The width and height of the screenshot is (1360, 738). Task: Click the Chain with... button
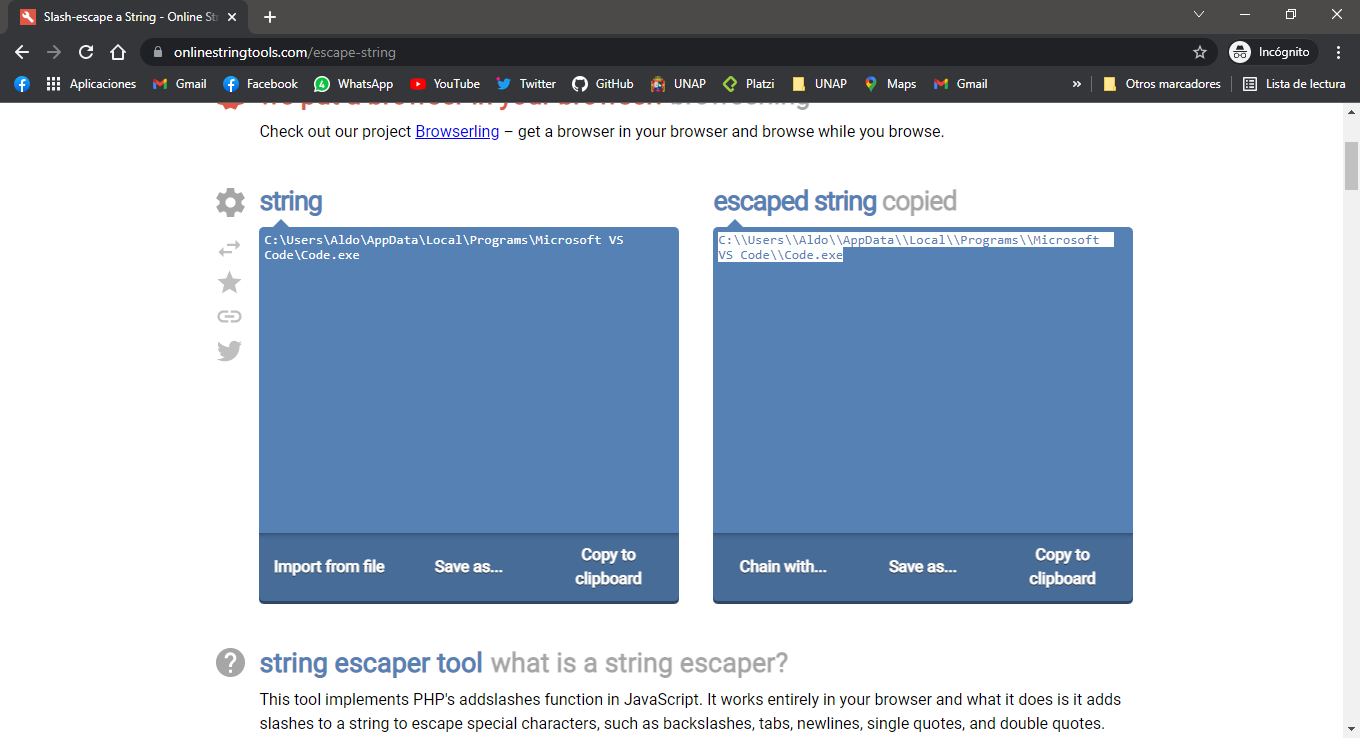point(782,565)
